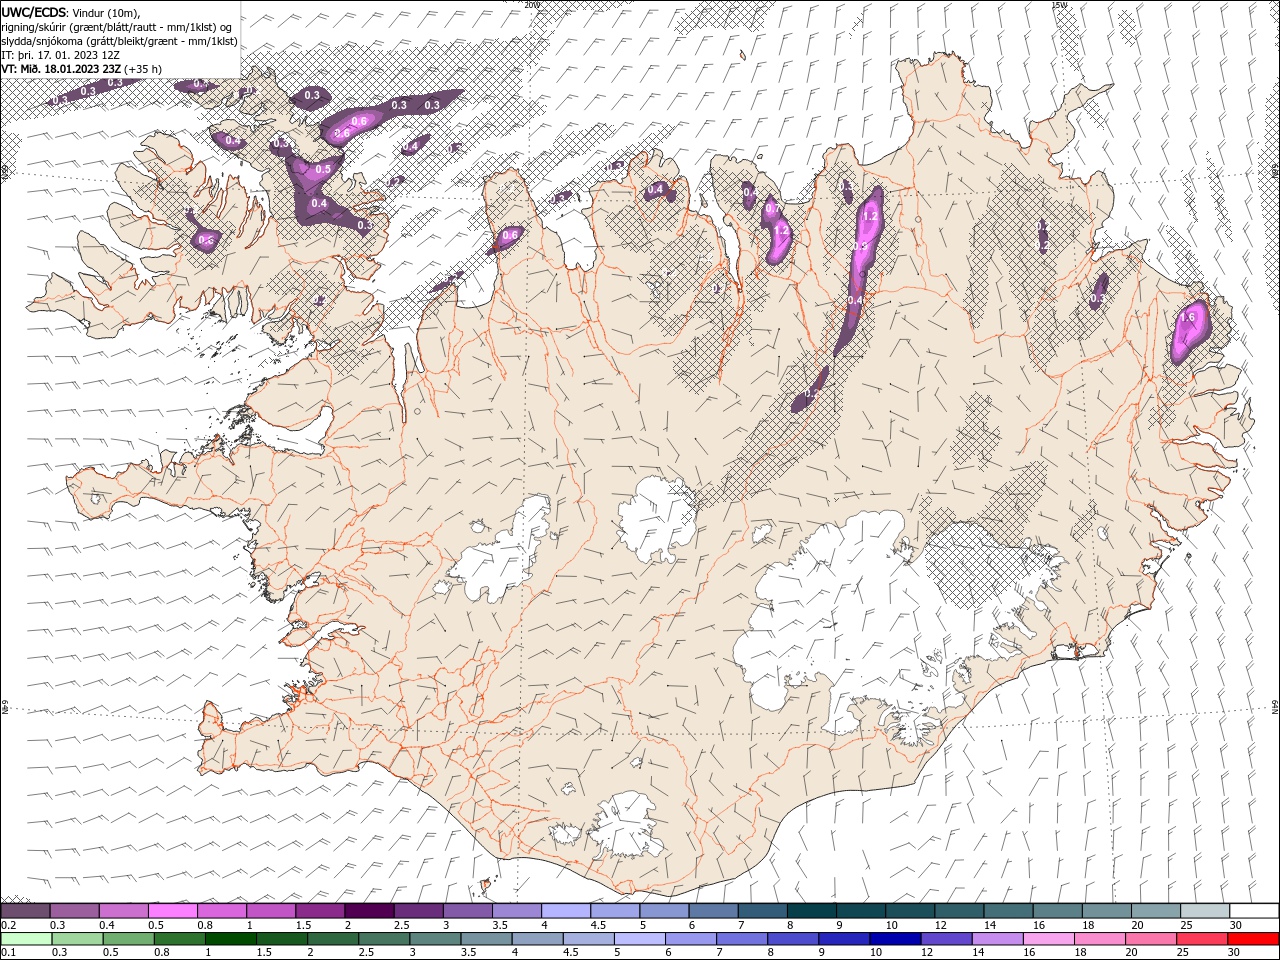The image size is (1280, 960).
Task: Select the 4–4.5 periwinkle swatch in the lower row
Action: [538, 939]
